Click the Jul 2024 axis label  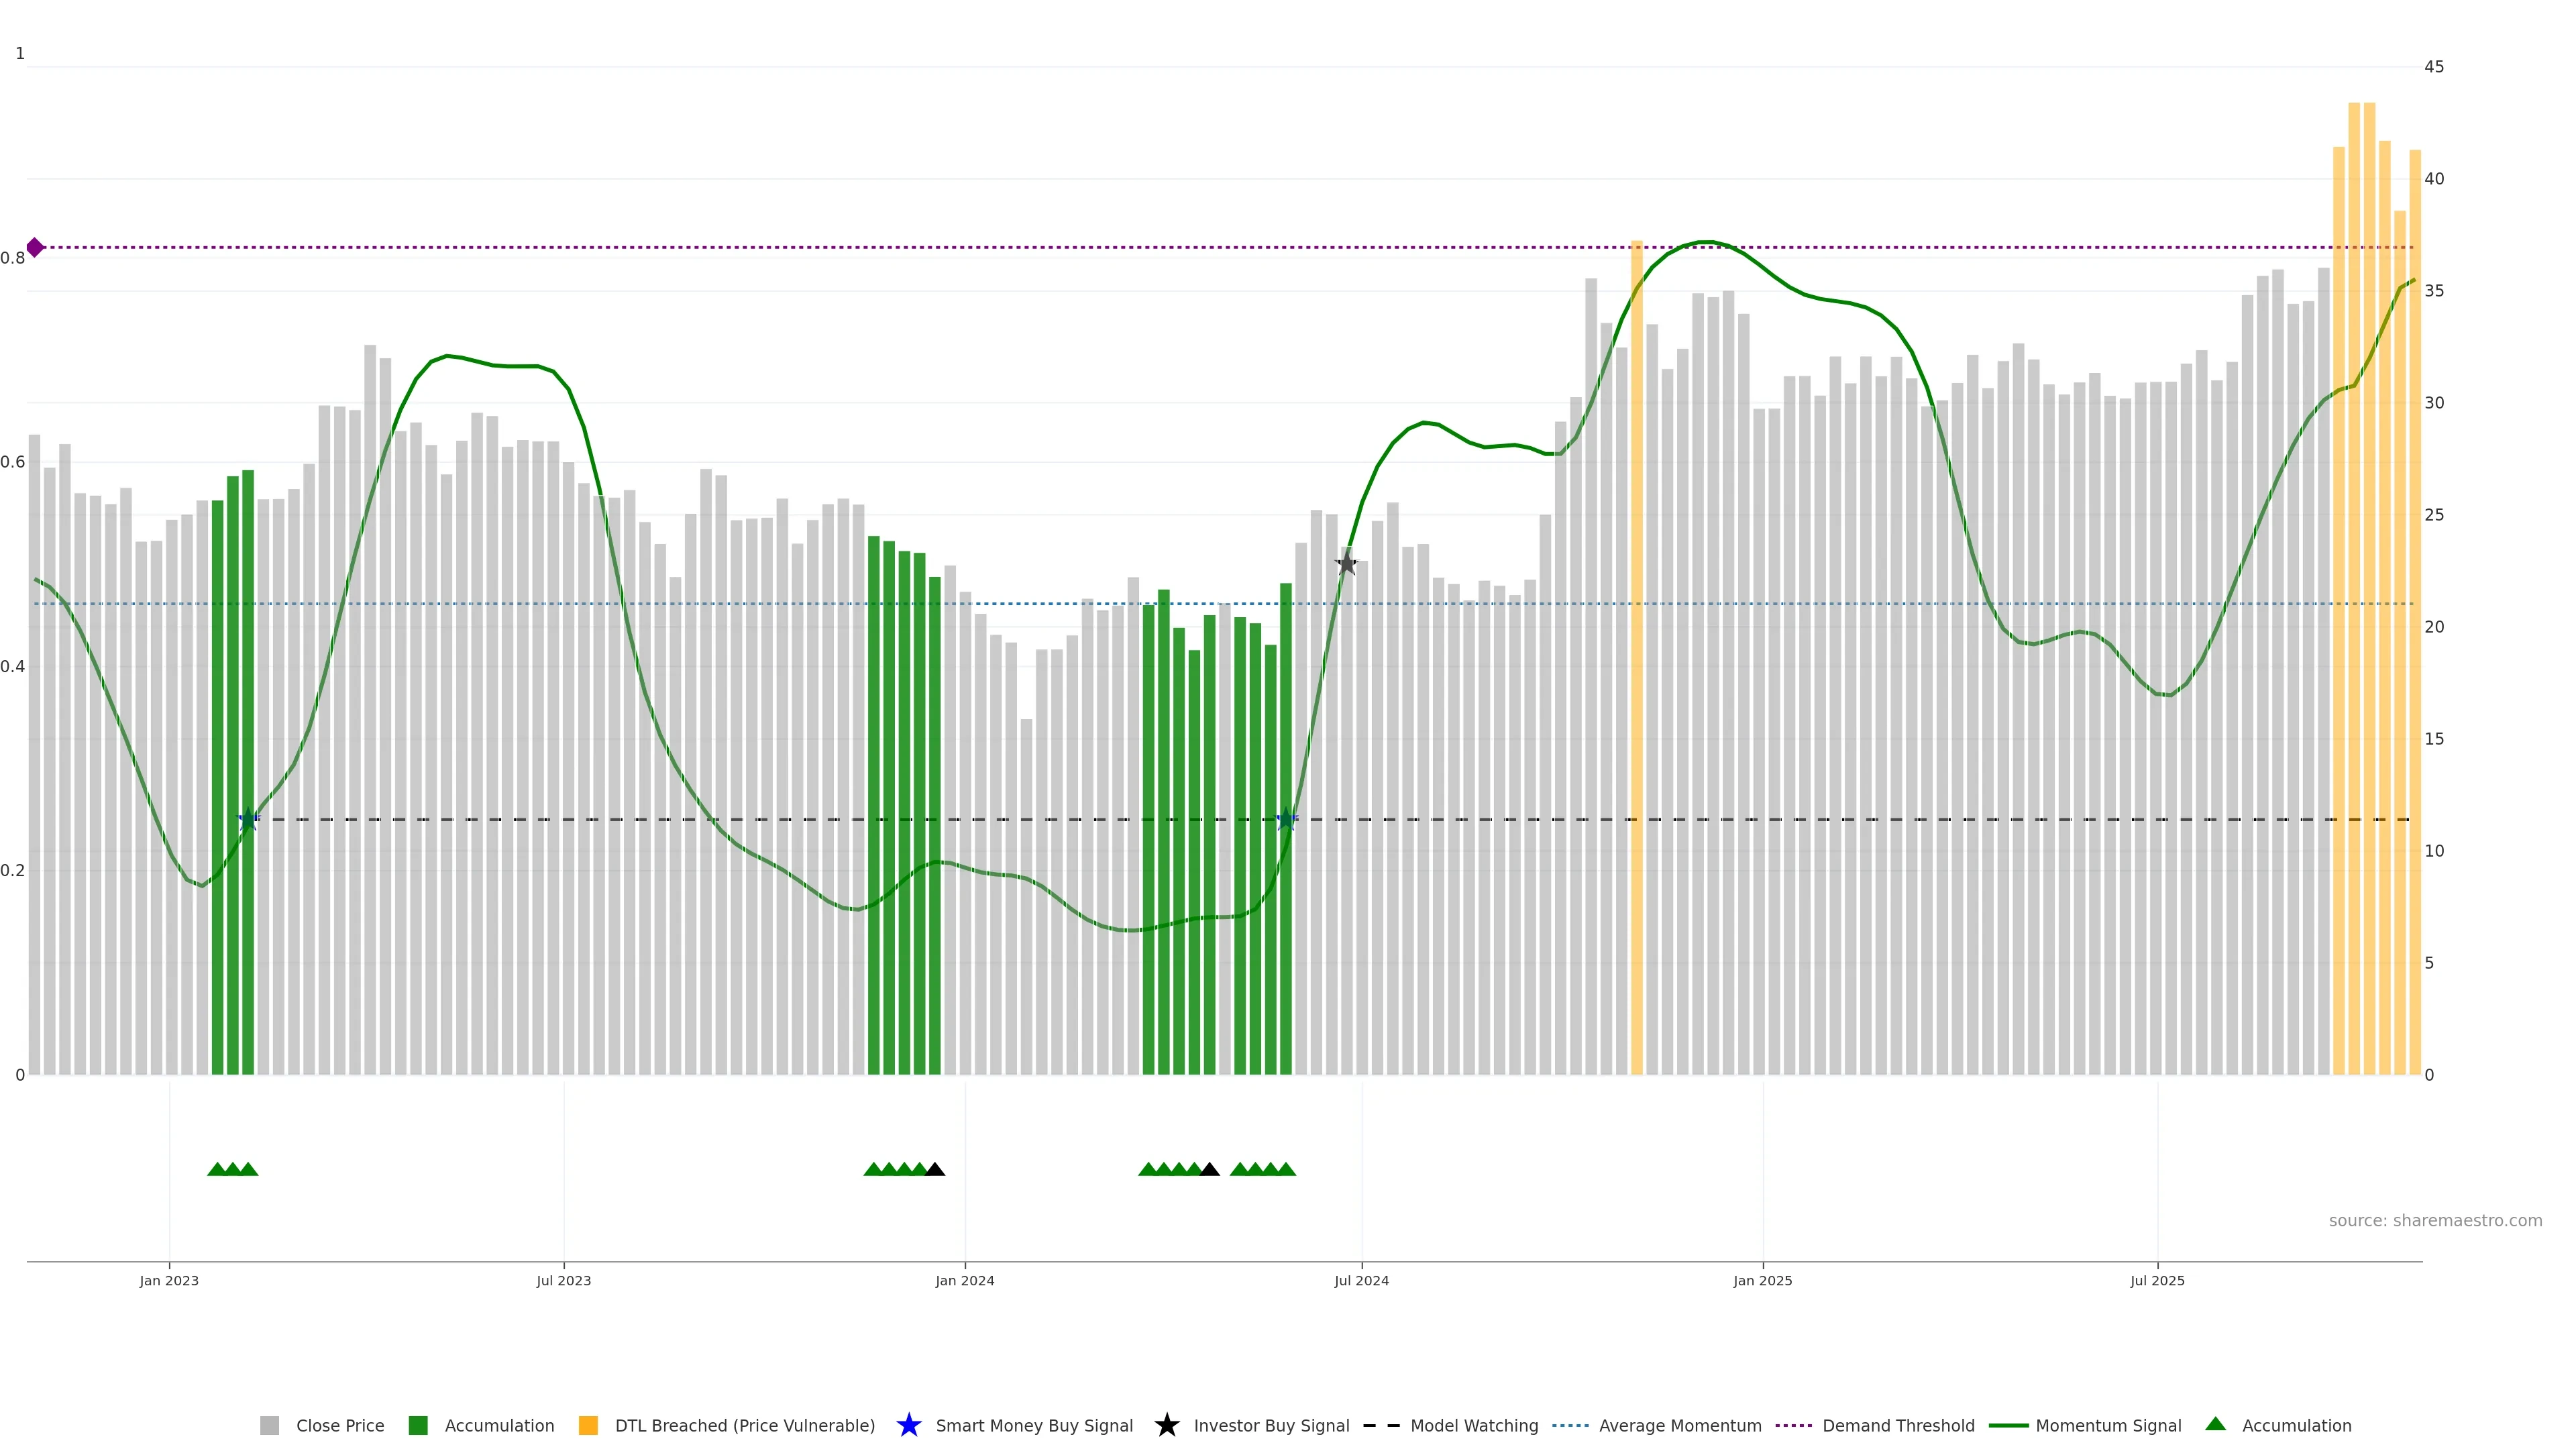(1361, 1280)
